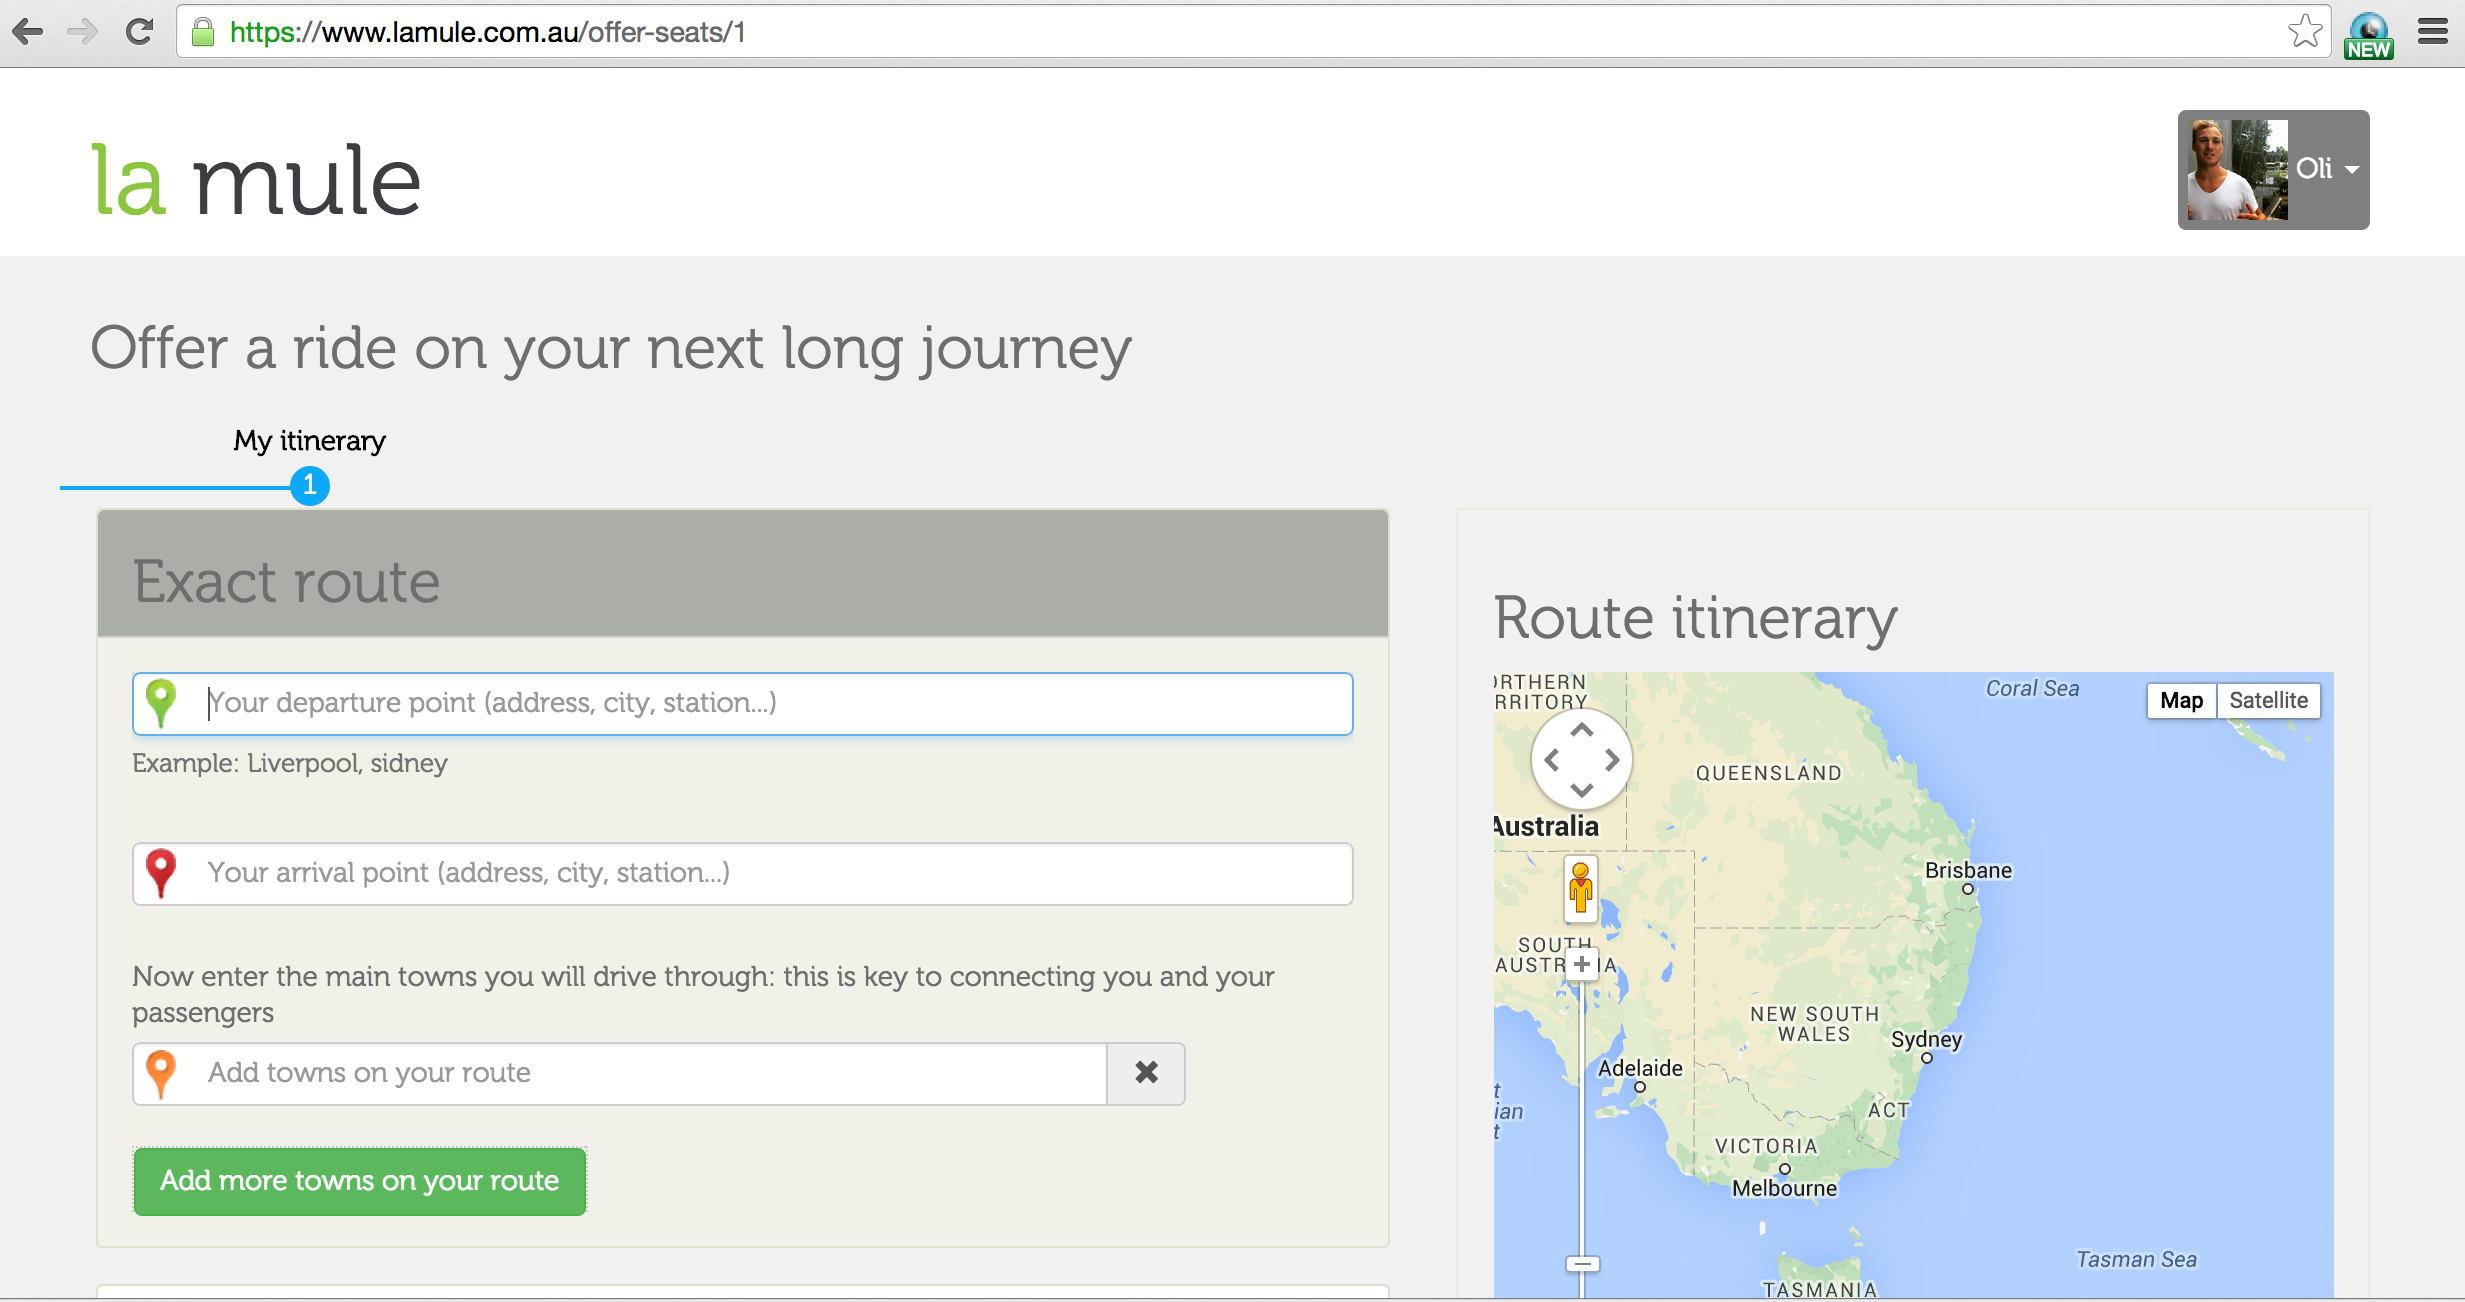Focus the departure point field
The image size is (2465, 1302).
tap(743, 703)
